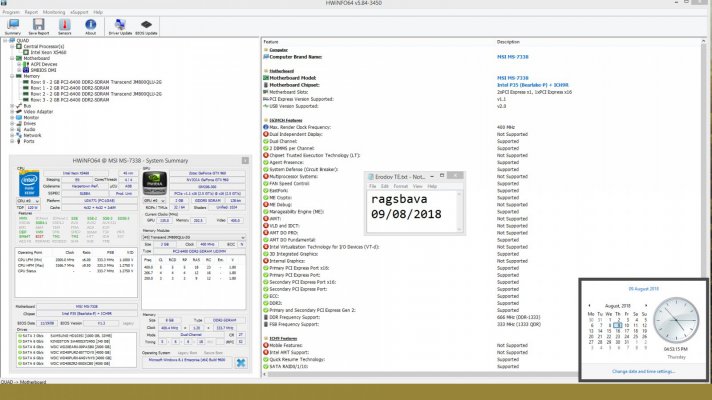
Task: Click the green check icon next to Dual Channel
Action: 266,141
